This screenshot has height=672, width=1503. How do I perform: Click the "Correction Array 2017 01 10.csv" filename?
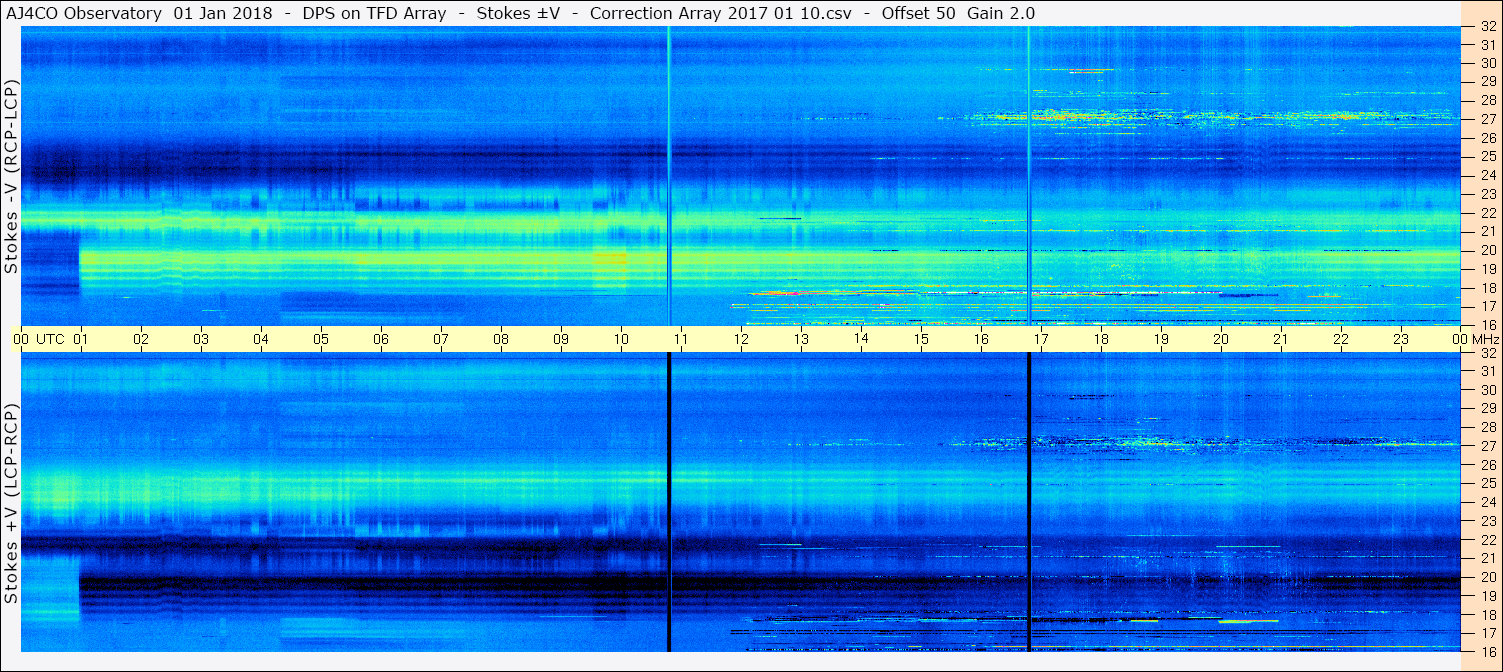tap(720, 13)
